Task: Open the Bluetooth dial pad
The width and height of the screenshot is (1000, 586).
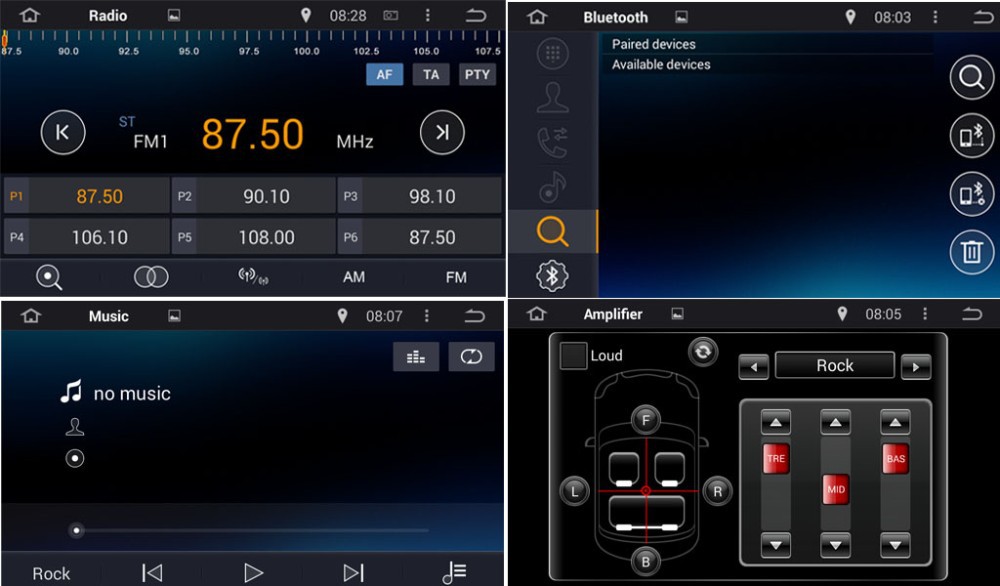Action: 553,54
